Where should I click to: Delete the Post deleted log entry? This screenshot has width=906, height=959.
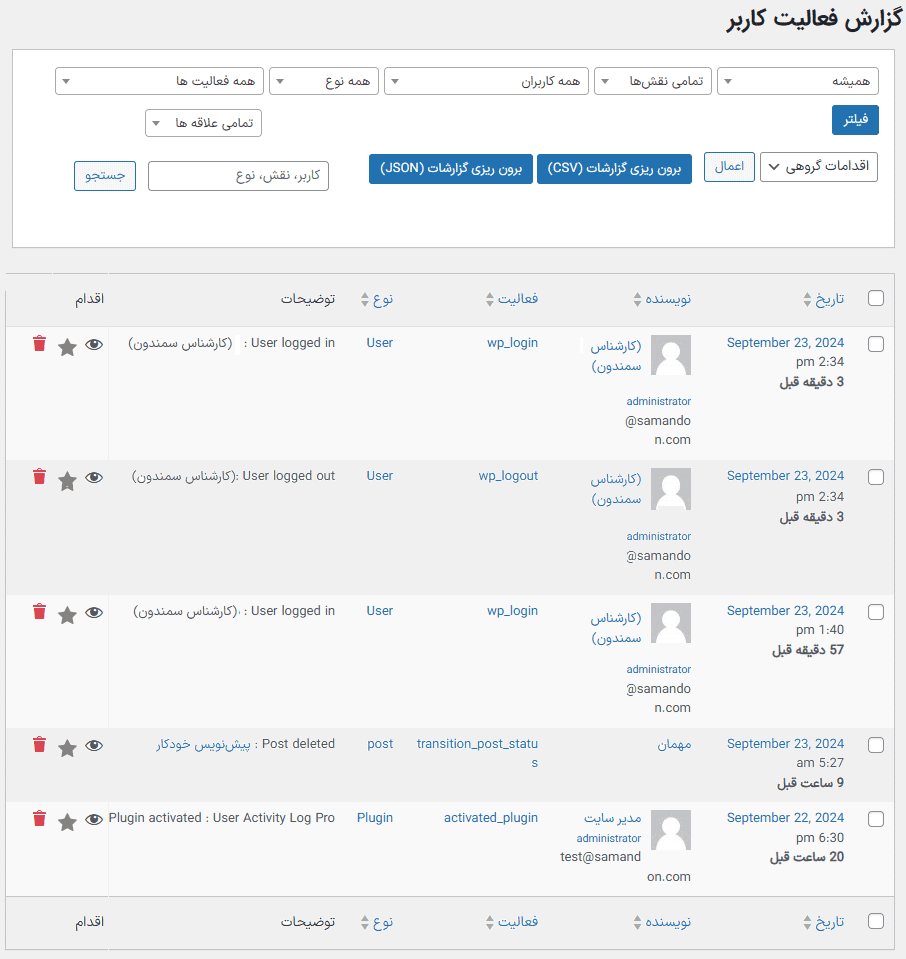click(40, 744)
